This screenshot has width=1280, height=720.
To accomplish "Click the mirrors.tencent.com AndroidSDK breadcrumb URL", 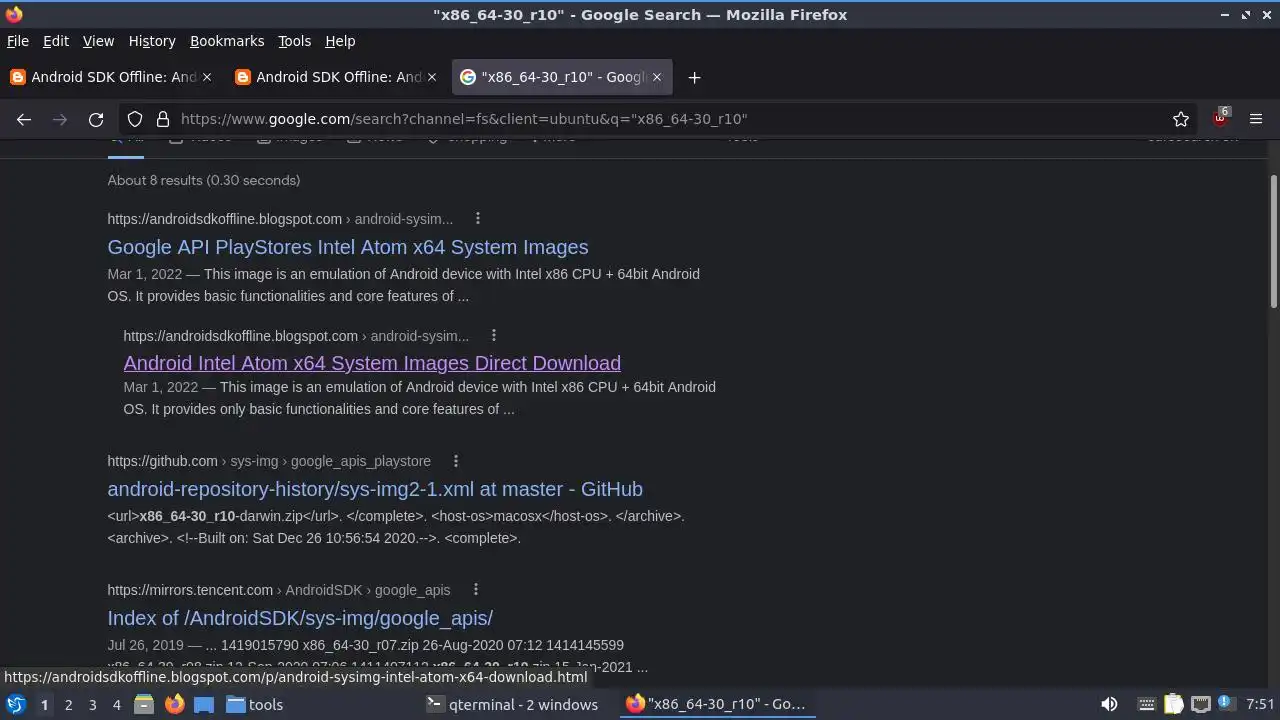I will [x=279, y=590].
